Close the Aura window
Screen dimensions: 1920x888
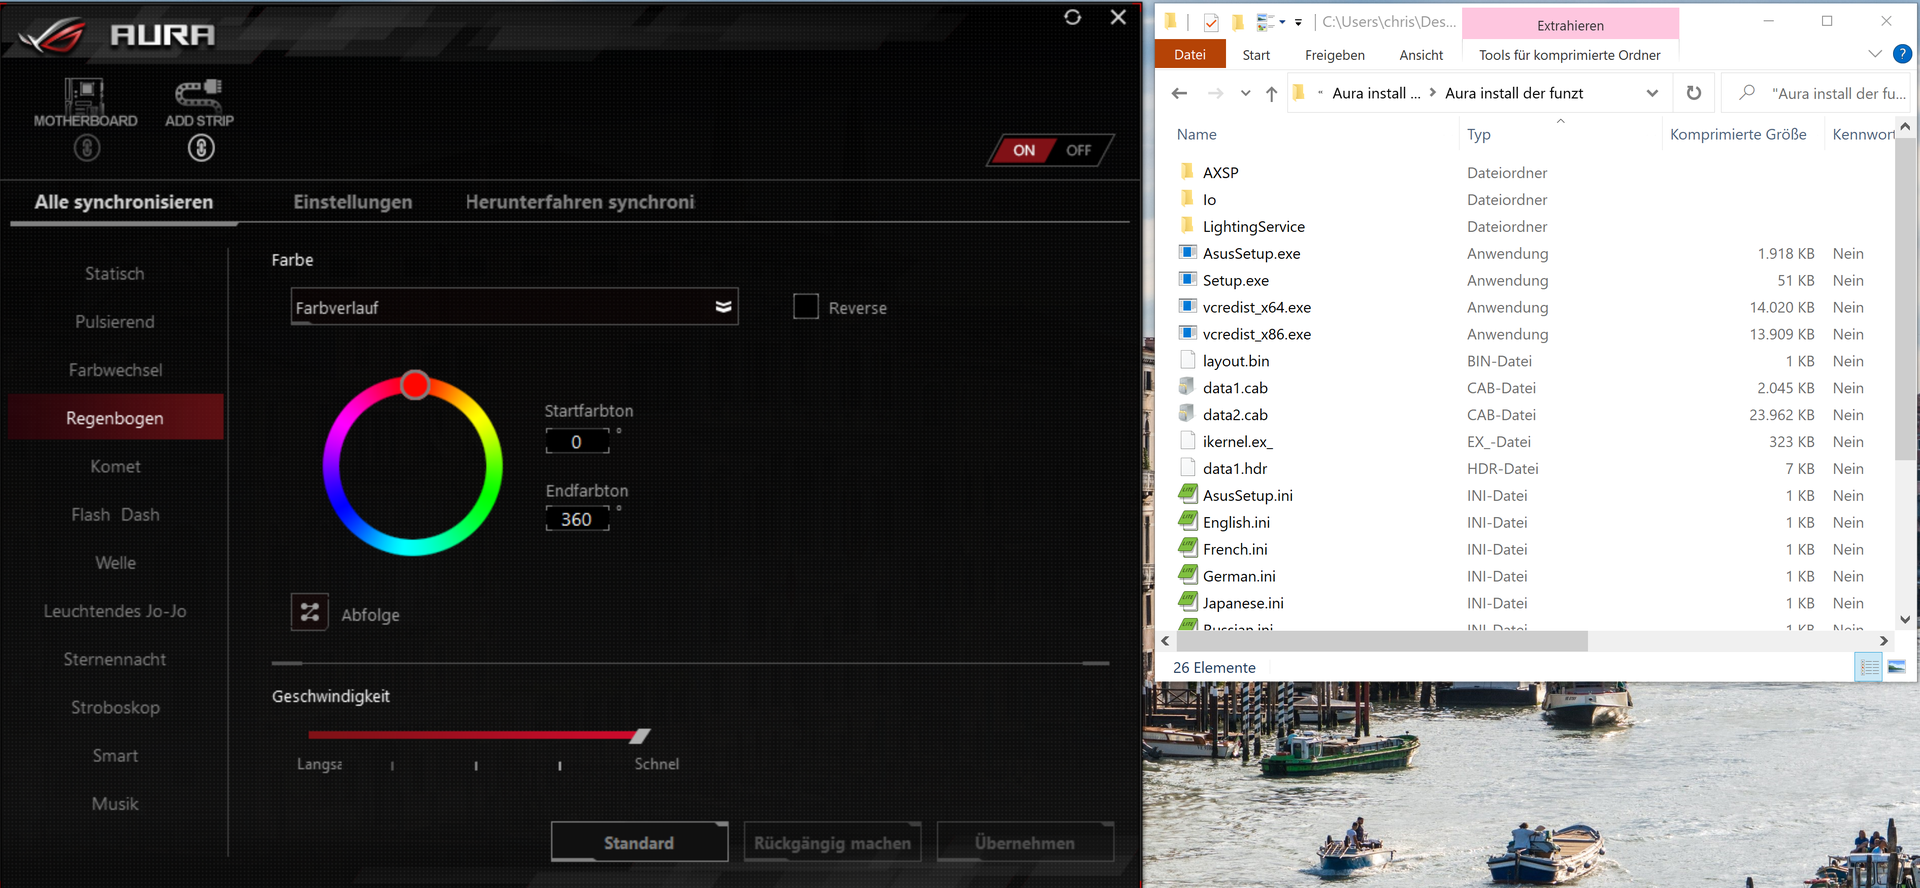(1119, 17)
